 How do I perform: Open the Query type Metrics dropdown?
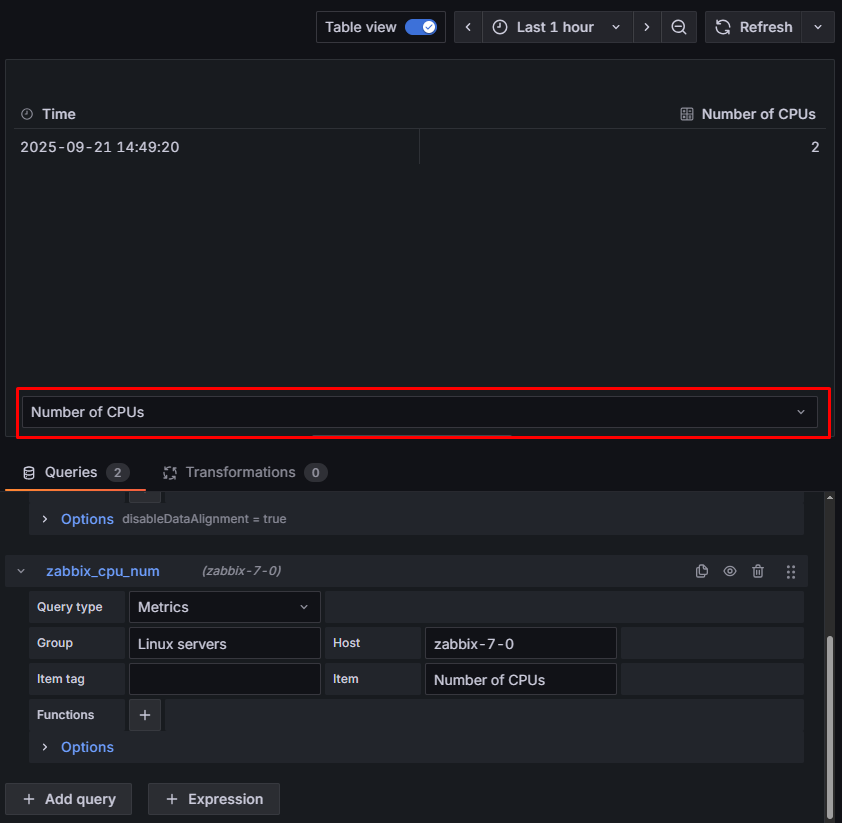pyautogui.click(x=224, y=607)
